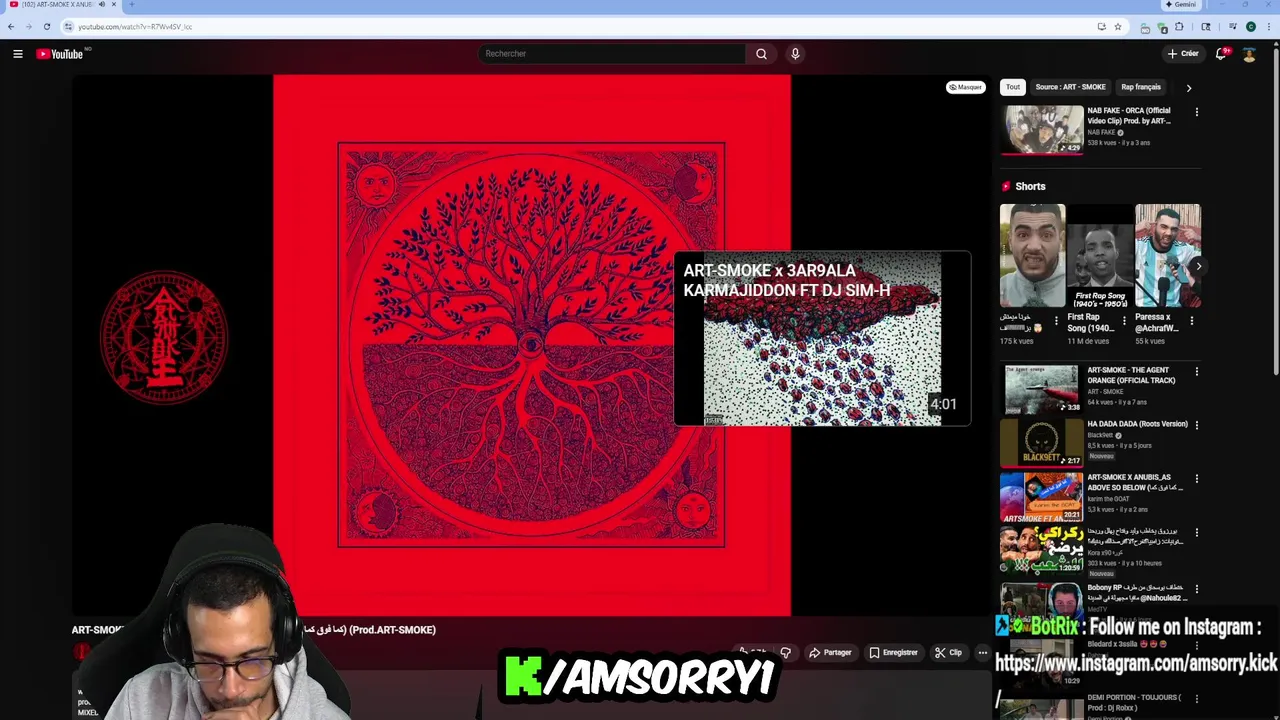The width and height of the screenshot is (1280, 720).
Task: Click the red circular channel end-screen logo
Action: 164,337
